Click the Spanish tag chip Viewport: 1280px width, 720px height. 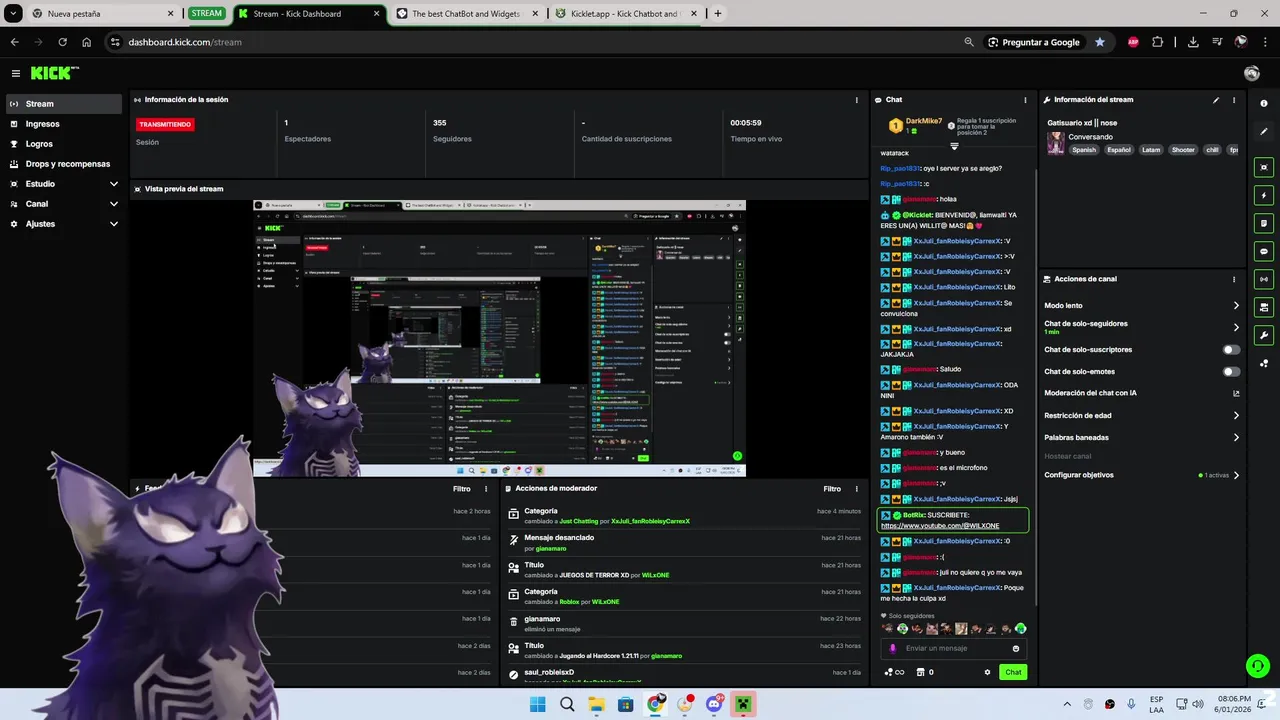pyautogui.click(x=1084, y=150)
